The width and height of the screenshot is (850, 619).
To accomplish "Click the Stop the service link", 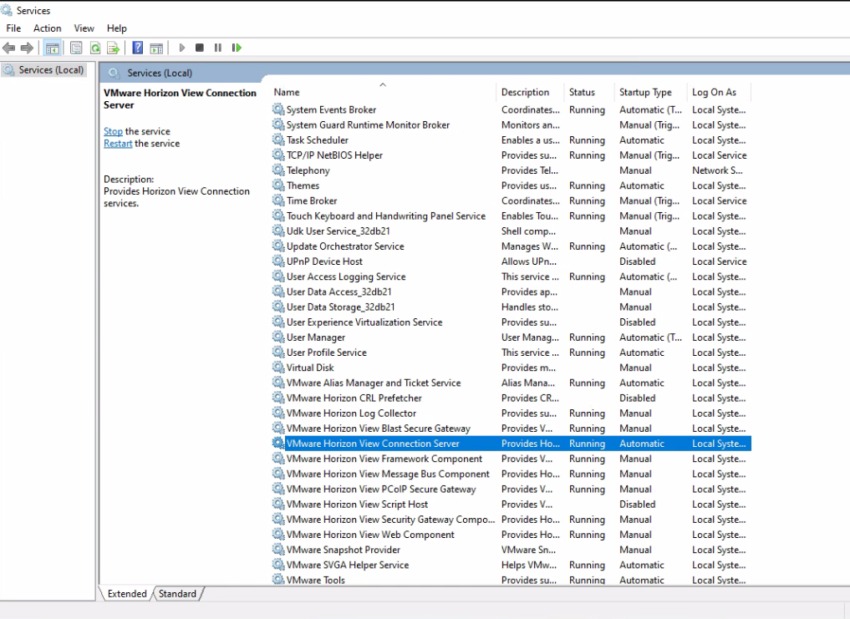I will click(x=113, y=131).
